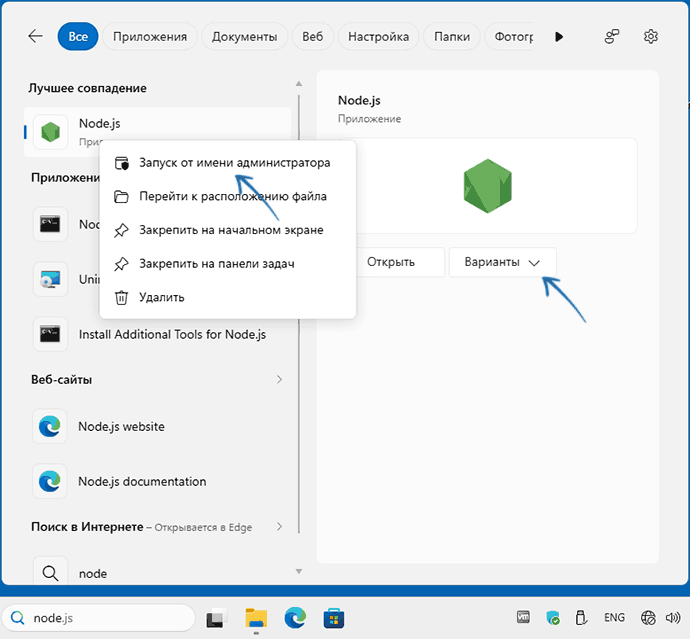Open volume control tray icon
This screenshot has height=639, width=690.
[673, 618]
